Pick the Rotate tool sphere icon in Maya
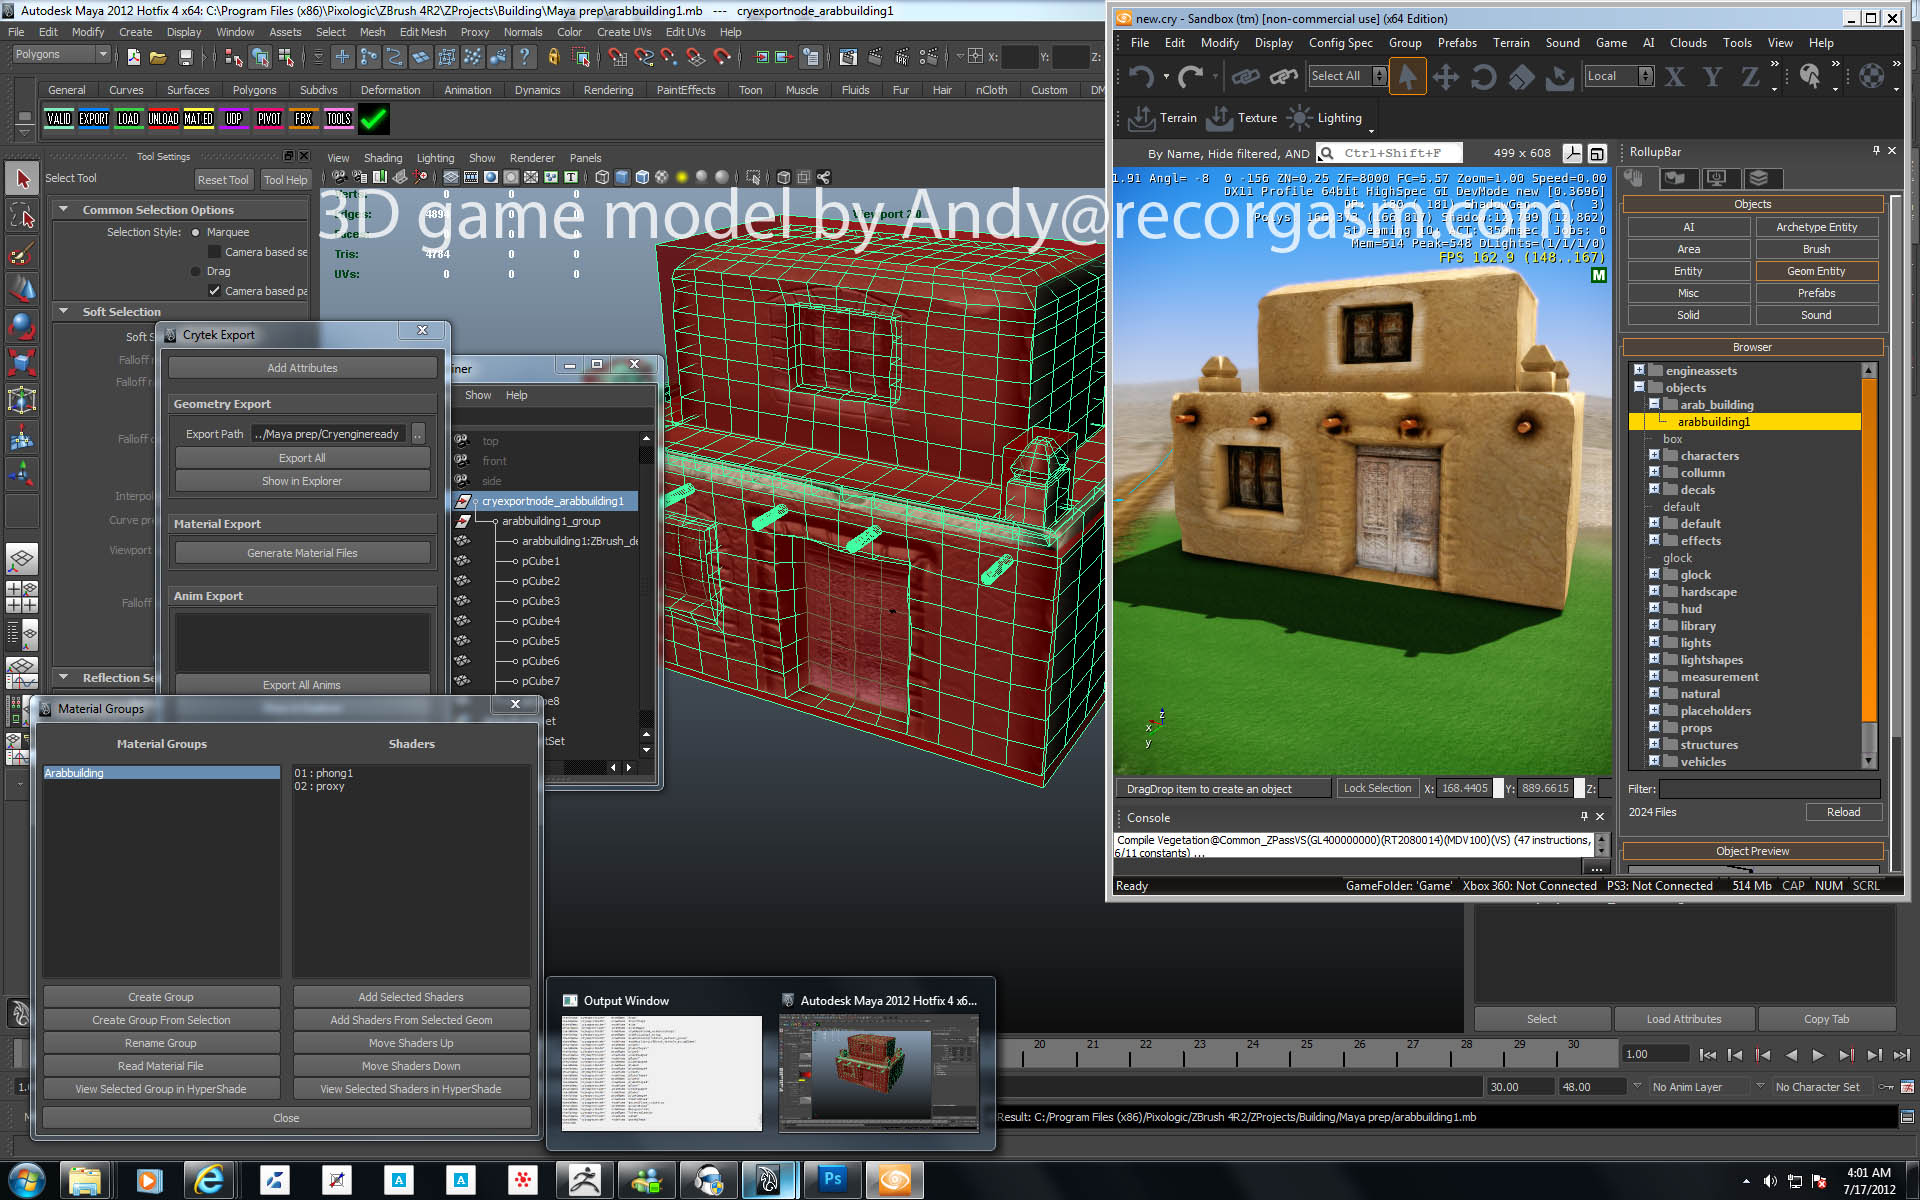Image resolution: width=1920 pixels, height=1200 pixels. point(22,326)
